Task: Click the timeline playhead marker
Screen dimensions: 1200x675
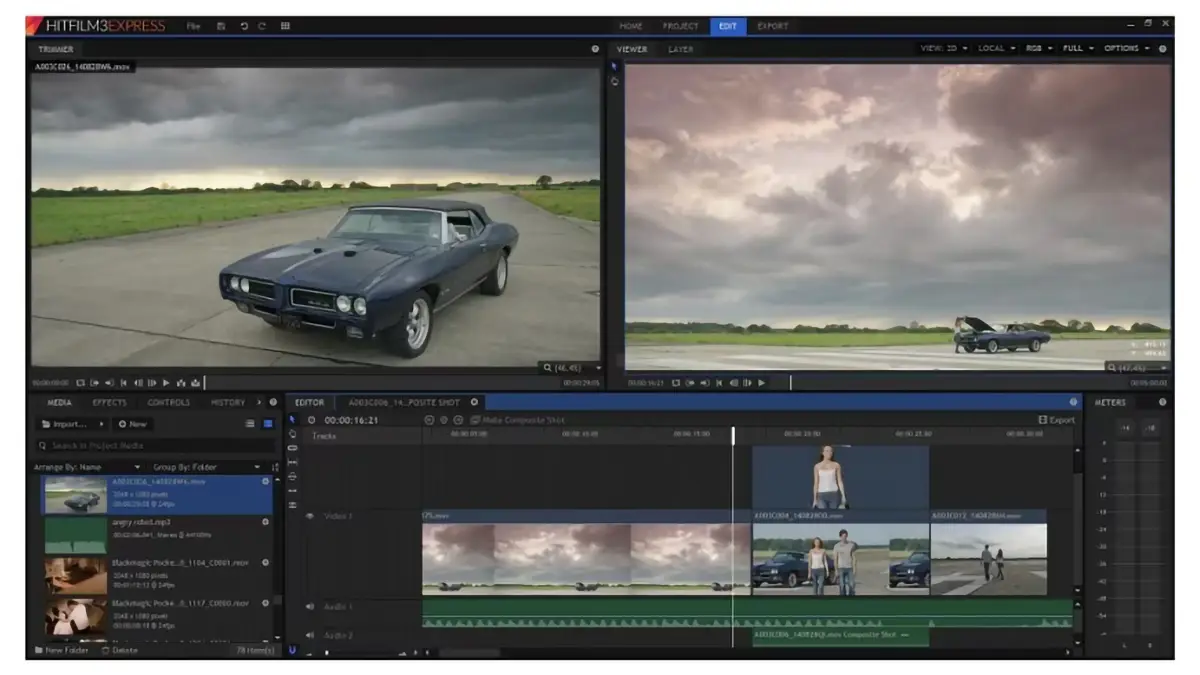Action: point(733,435)
